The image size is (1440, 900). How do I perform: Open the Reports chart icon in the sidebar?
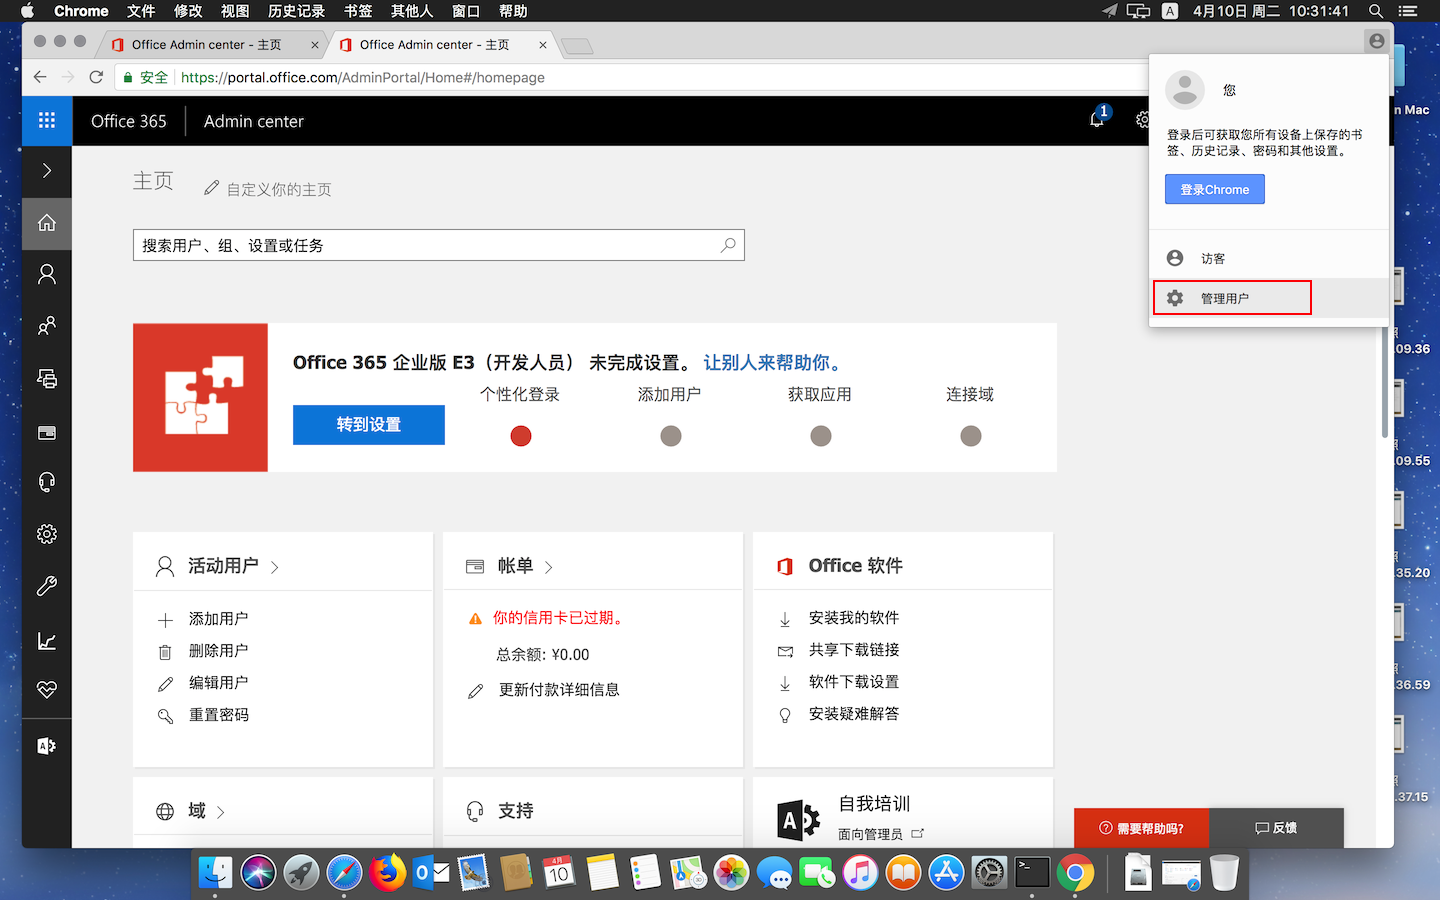[47, 640]
